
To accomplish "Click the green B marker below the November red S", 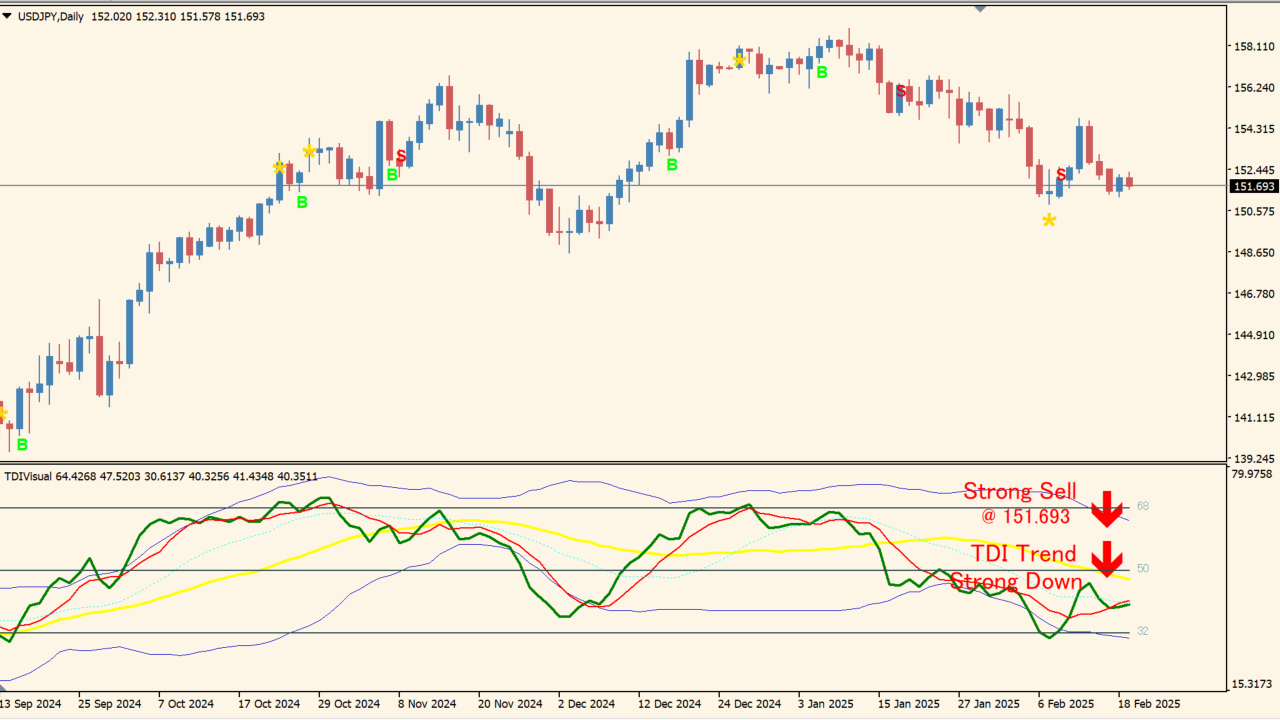I will click(392, 175).
